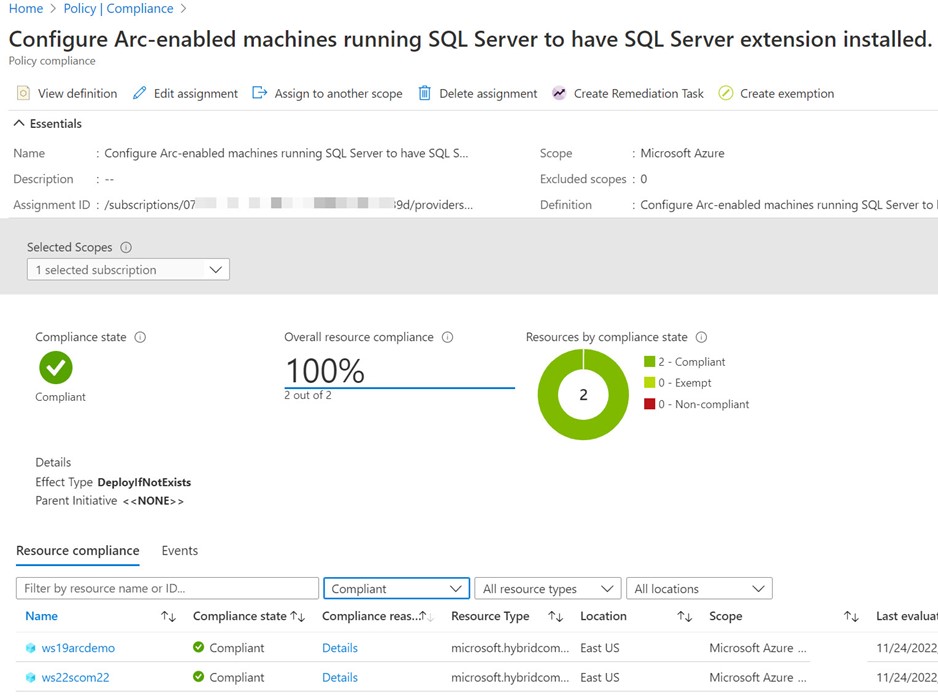This screenshot has height=697, width=938.
Task: Open the All resource types dropdown
Action: pos(547,588)
